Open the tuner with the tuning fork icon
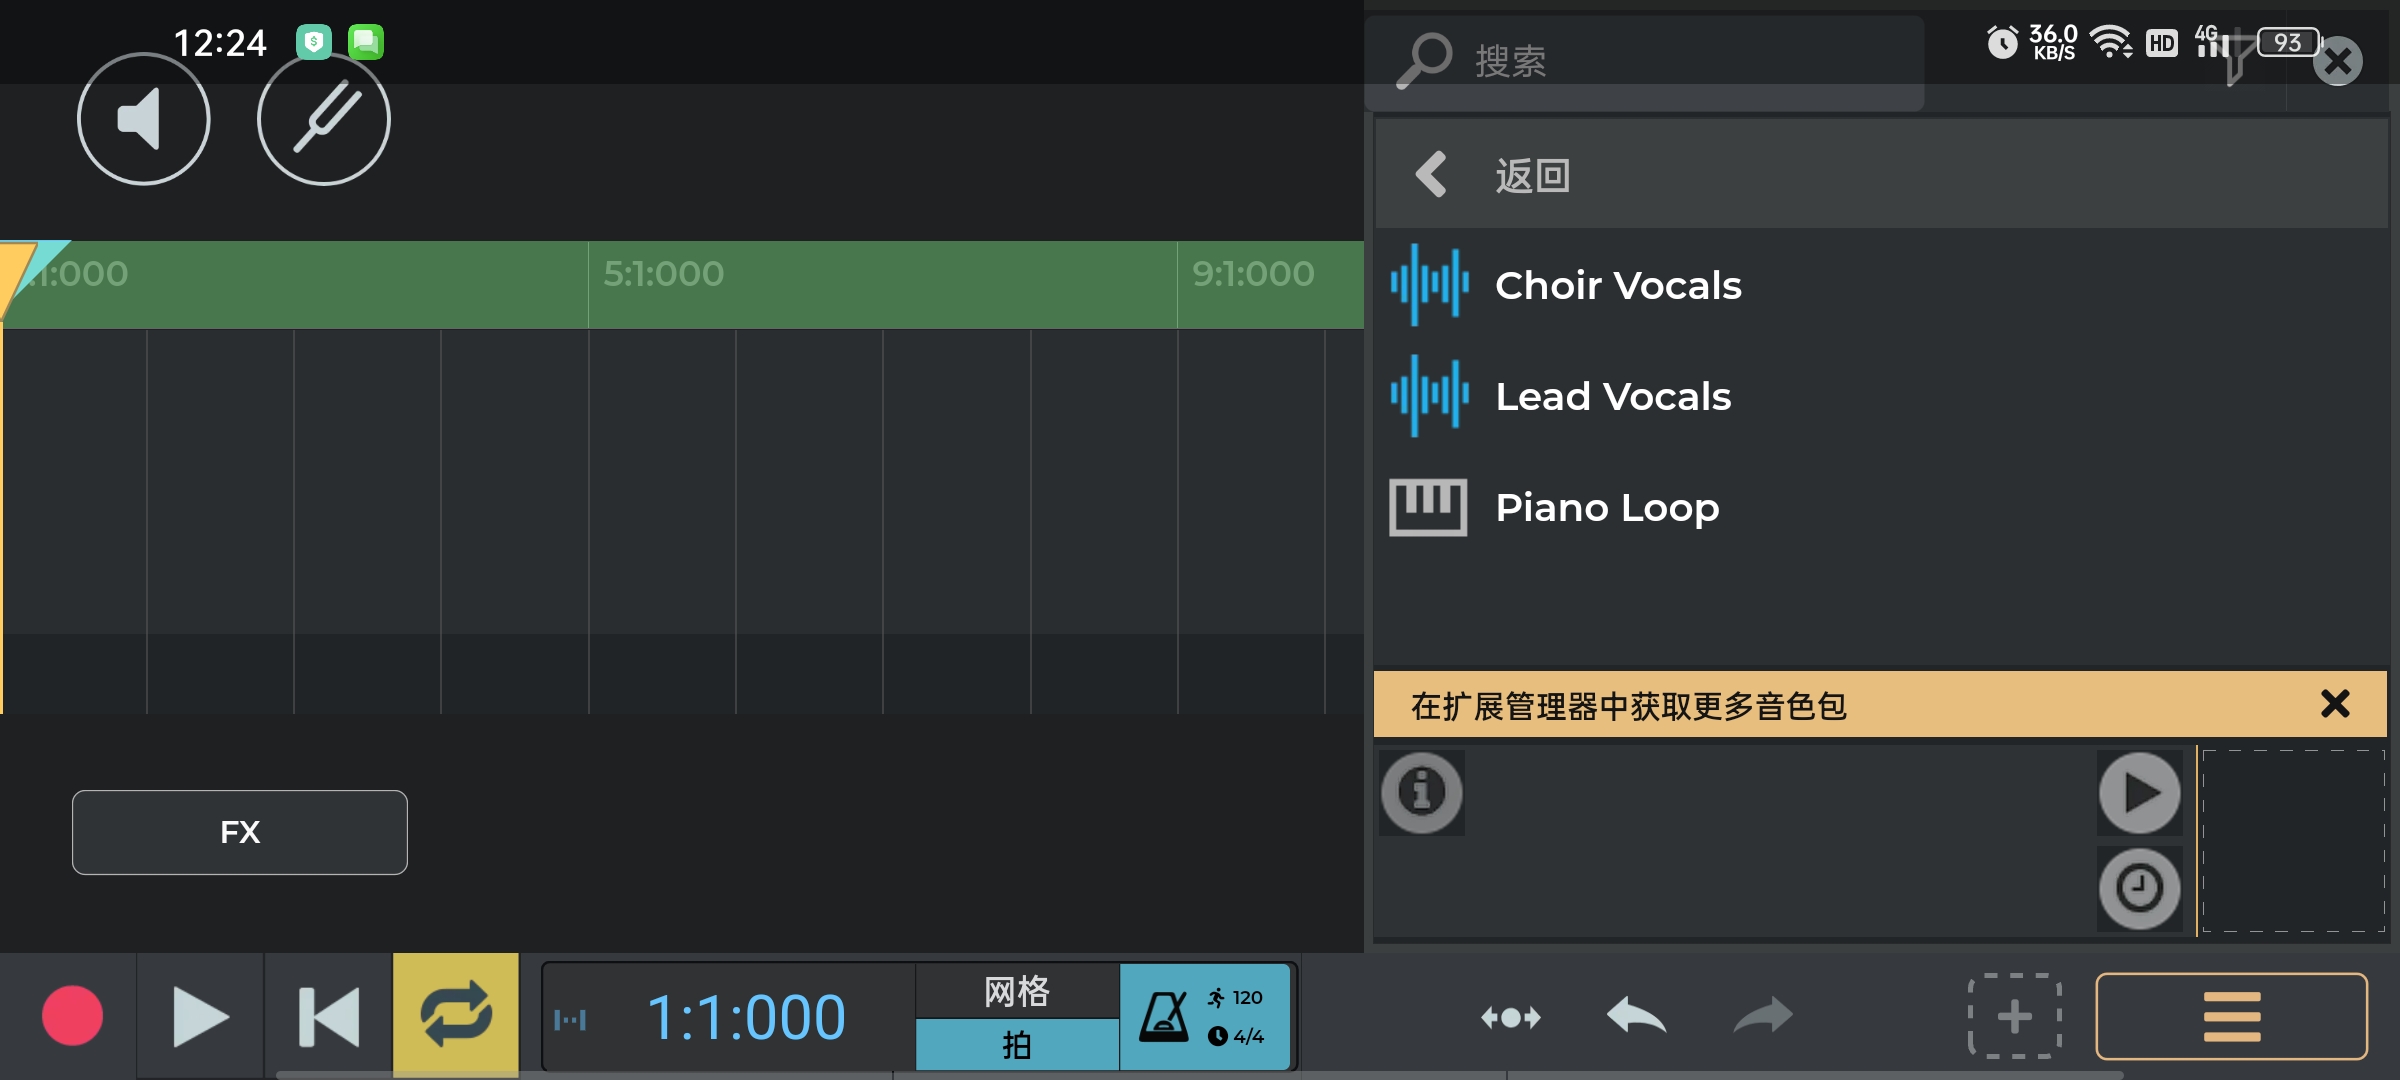This screenshot has height=1080, width=2400. pyautogui.click(x=324, y=119)
